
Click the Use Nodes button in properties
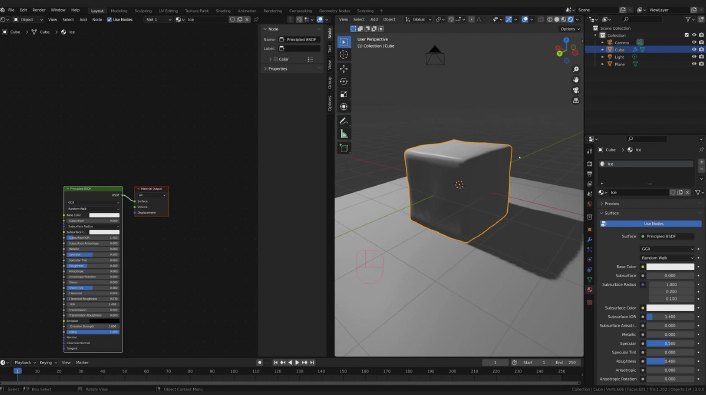point(651,223)
